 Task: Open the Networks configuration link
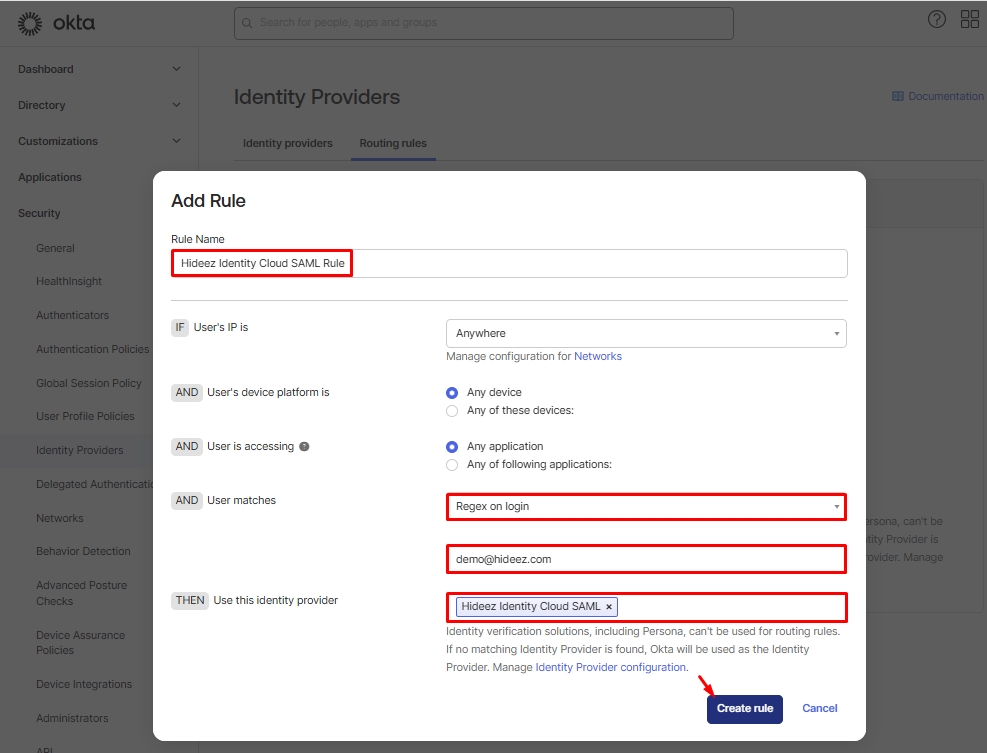point(597,356)
